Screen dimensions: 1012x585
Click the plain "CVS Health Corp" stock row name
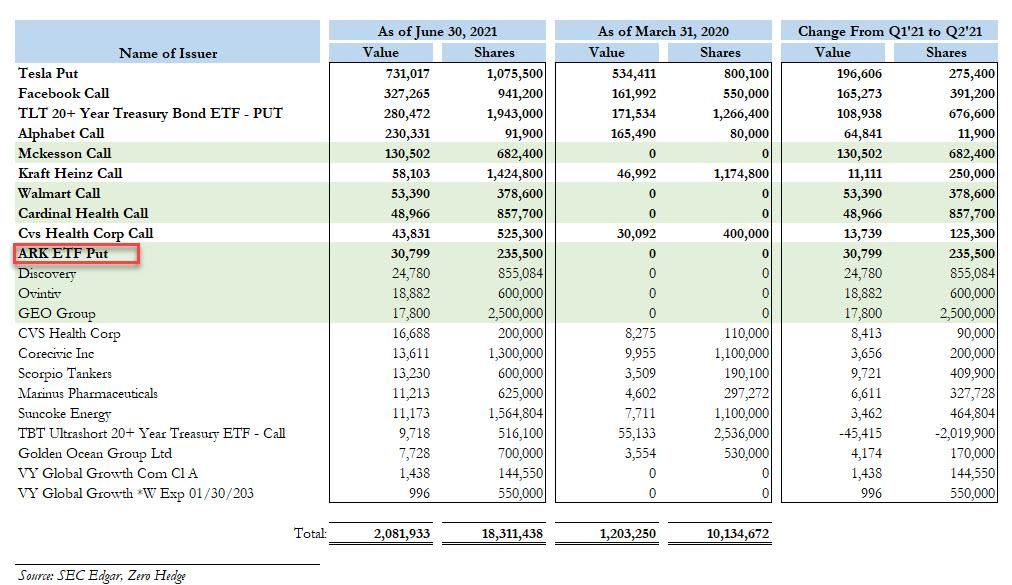pos(69,334)
